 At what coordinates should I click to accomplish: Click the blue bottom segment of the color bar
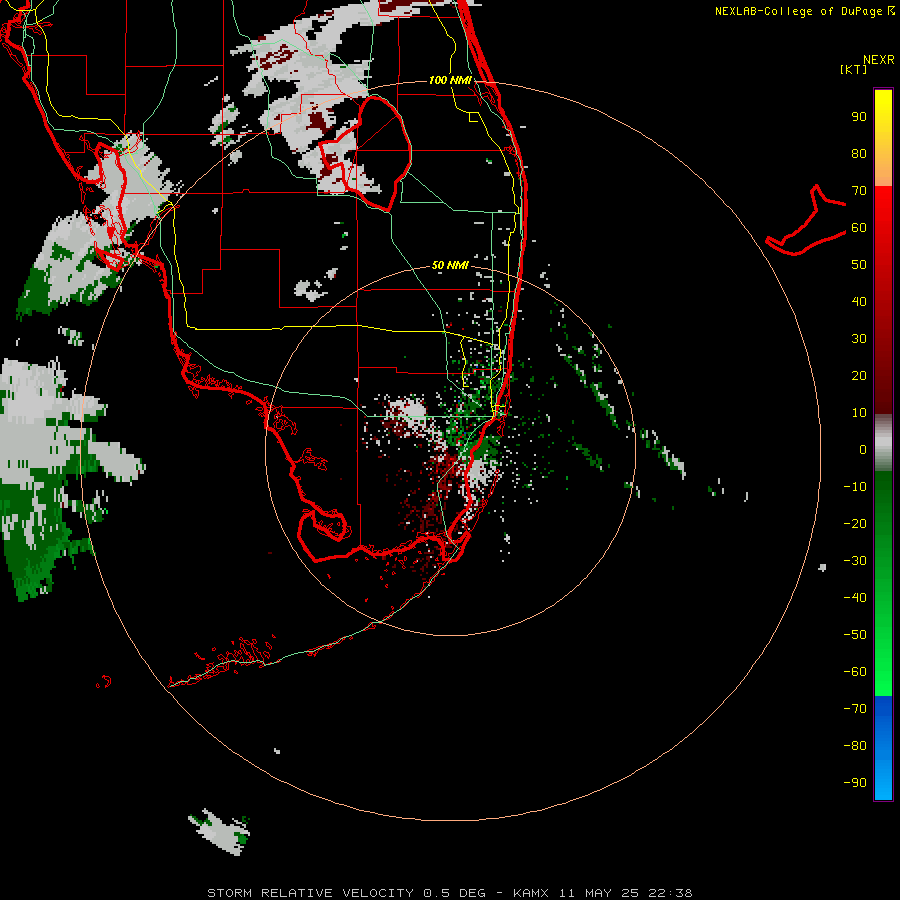click(883, 748)
